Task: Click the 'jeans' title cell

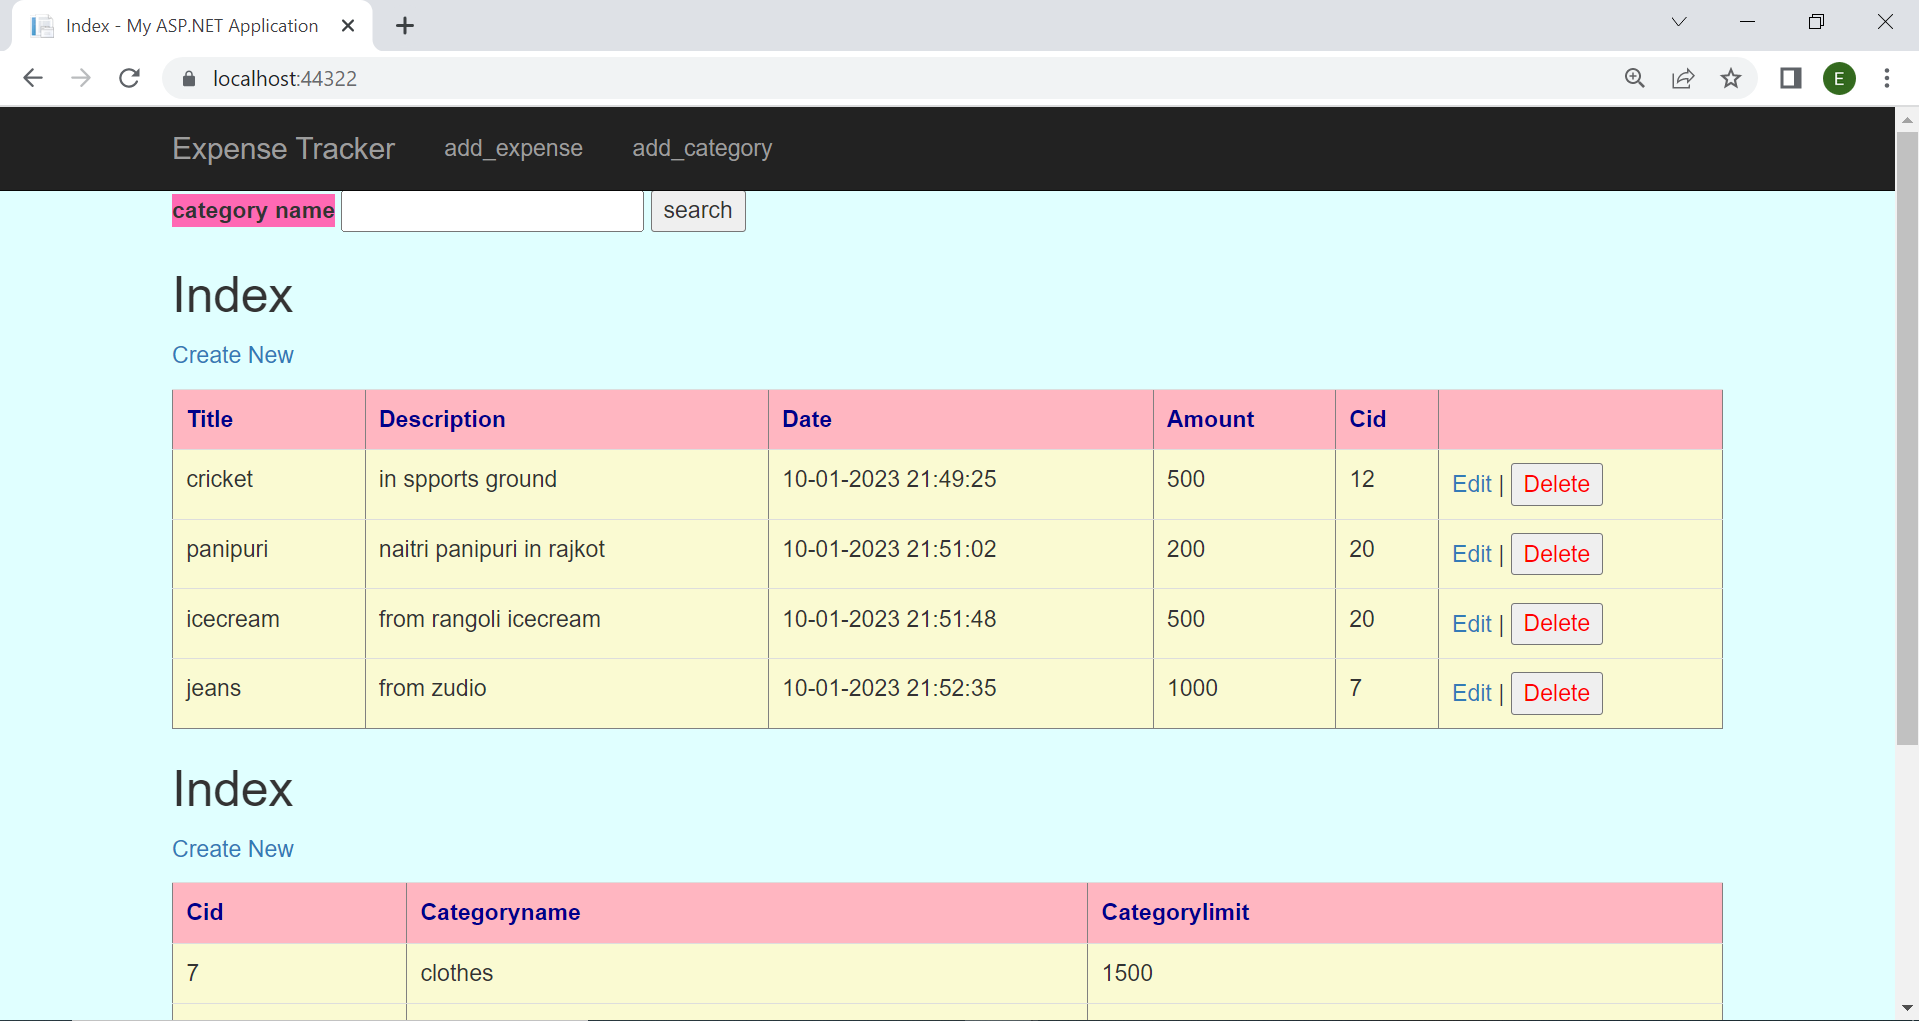Action: 269,693
